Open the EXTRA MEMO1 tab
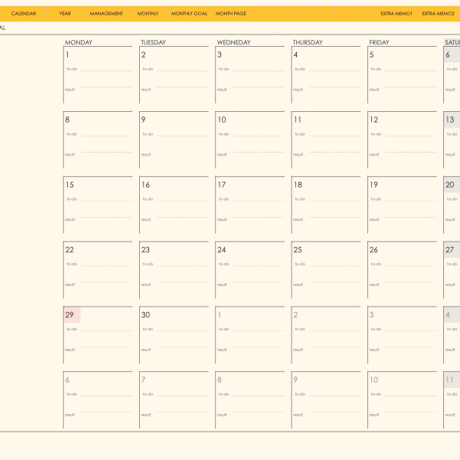460x460 pixels. (396, 14)
